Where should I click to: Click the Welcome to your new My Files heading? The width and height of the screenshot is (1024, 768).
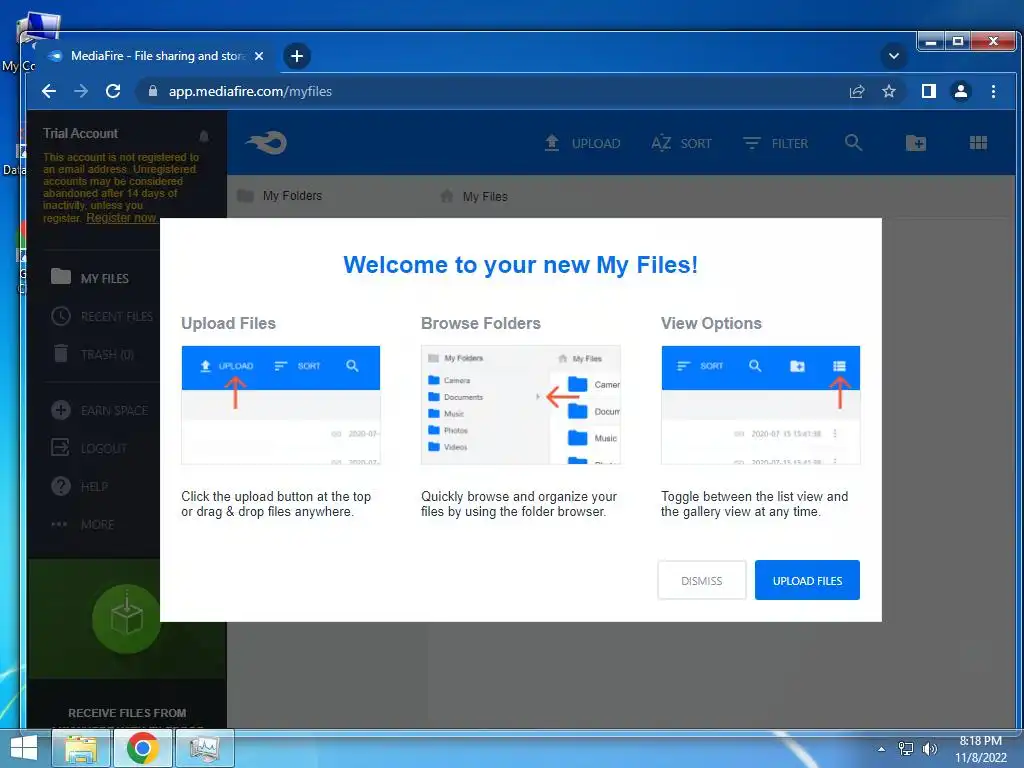pos(520,264)
